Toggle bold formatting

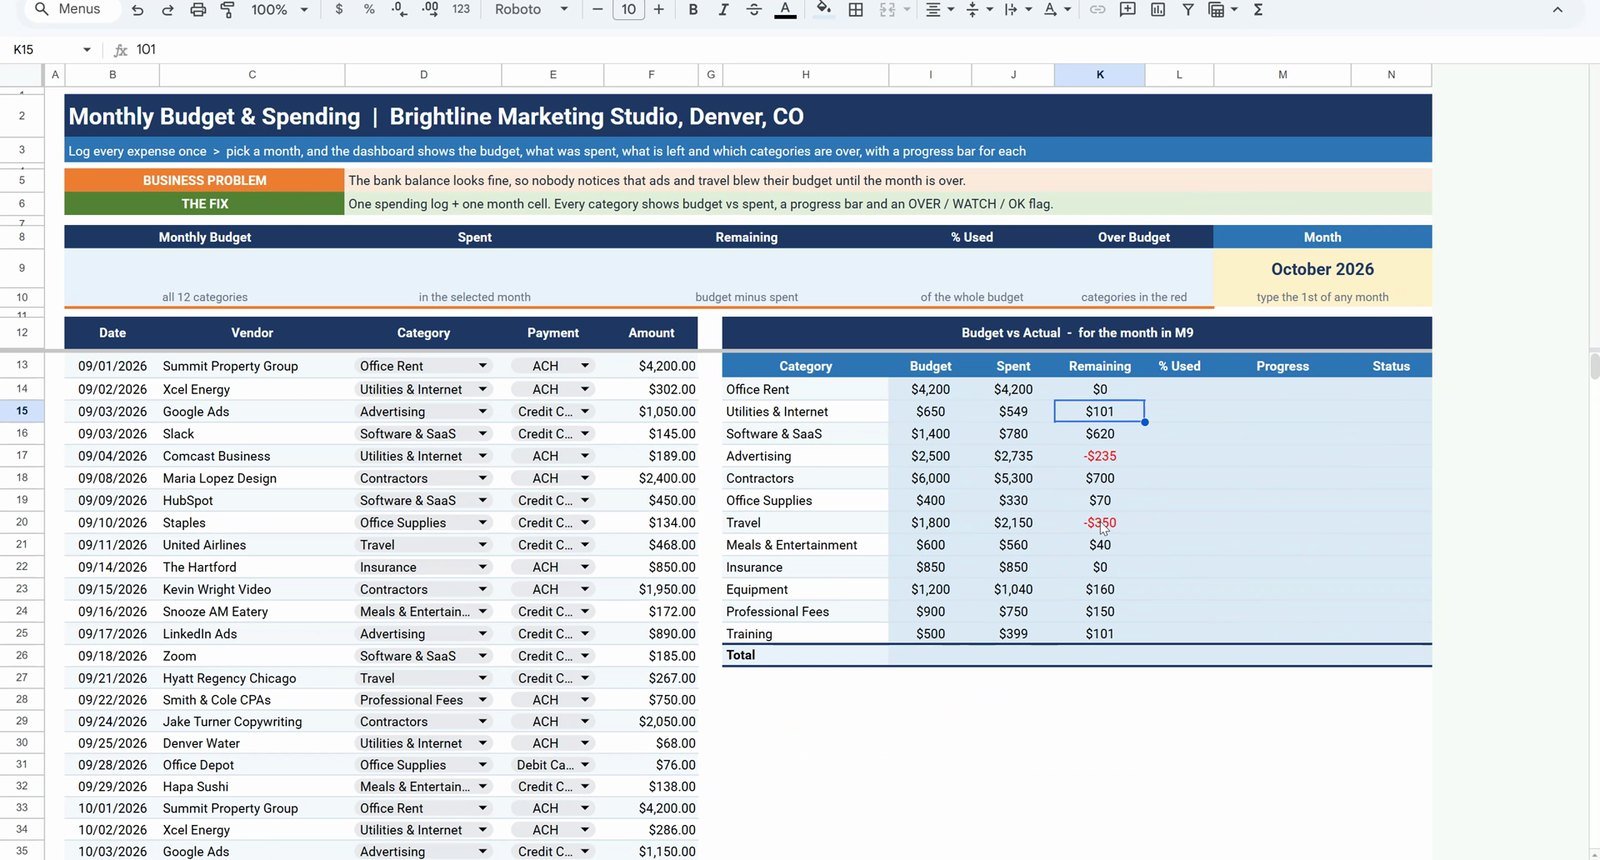point(693,10)
